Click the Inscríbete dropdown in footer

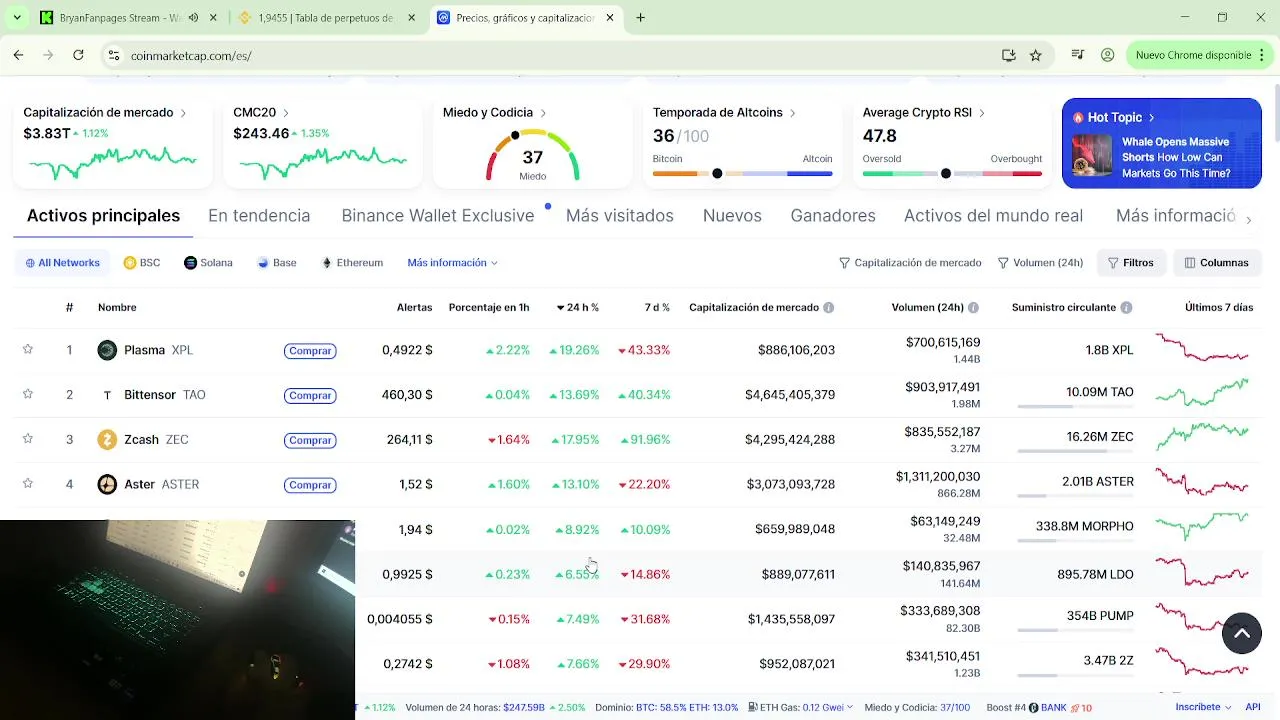(x=1204, y=707)
